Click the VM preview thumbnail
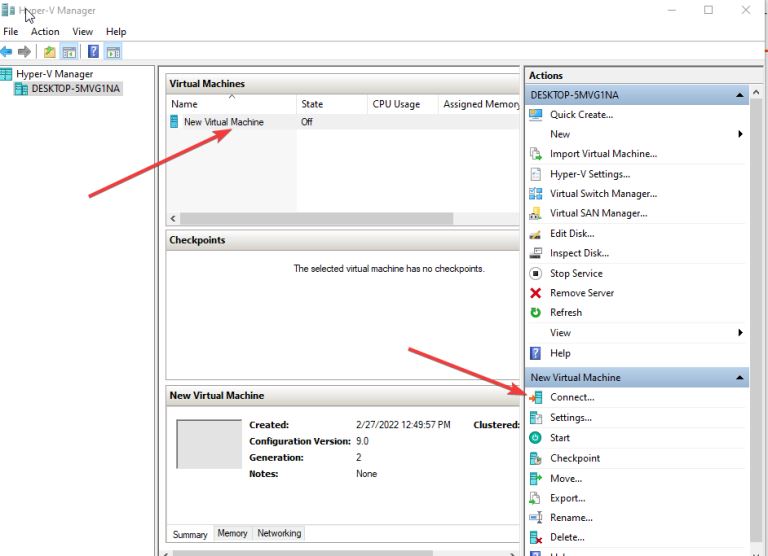 [x=209, y=444]
